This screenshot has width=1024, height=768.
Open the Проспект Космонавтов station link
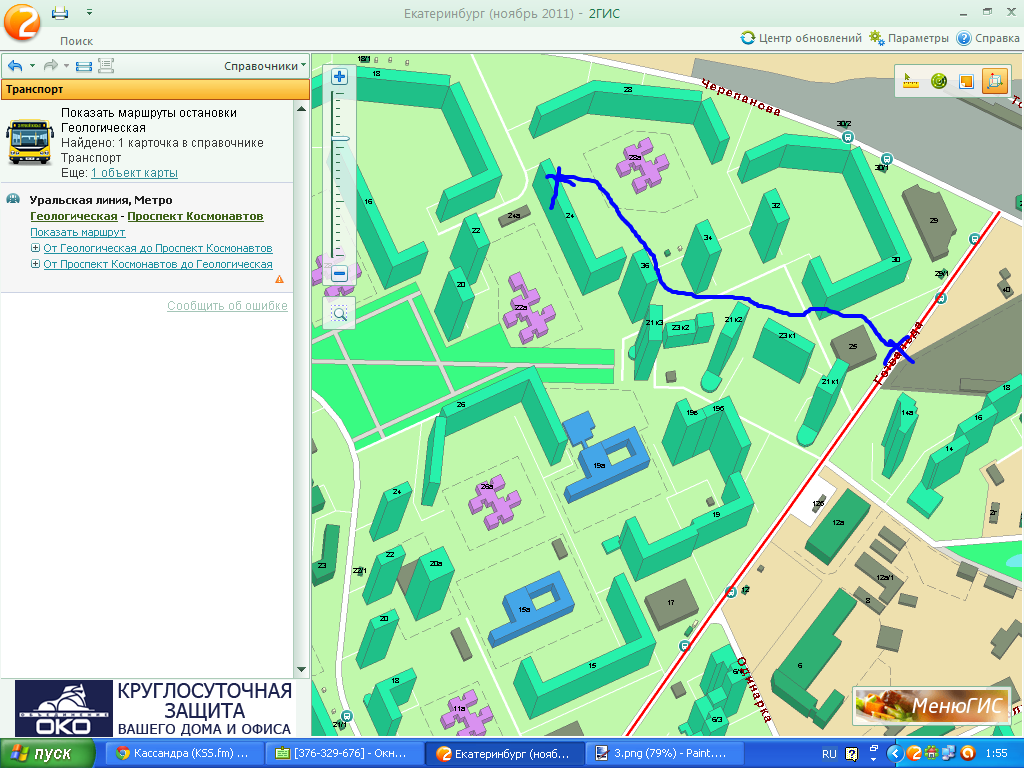[x=195, y=216]
